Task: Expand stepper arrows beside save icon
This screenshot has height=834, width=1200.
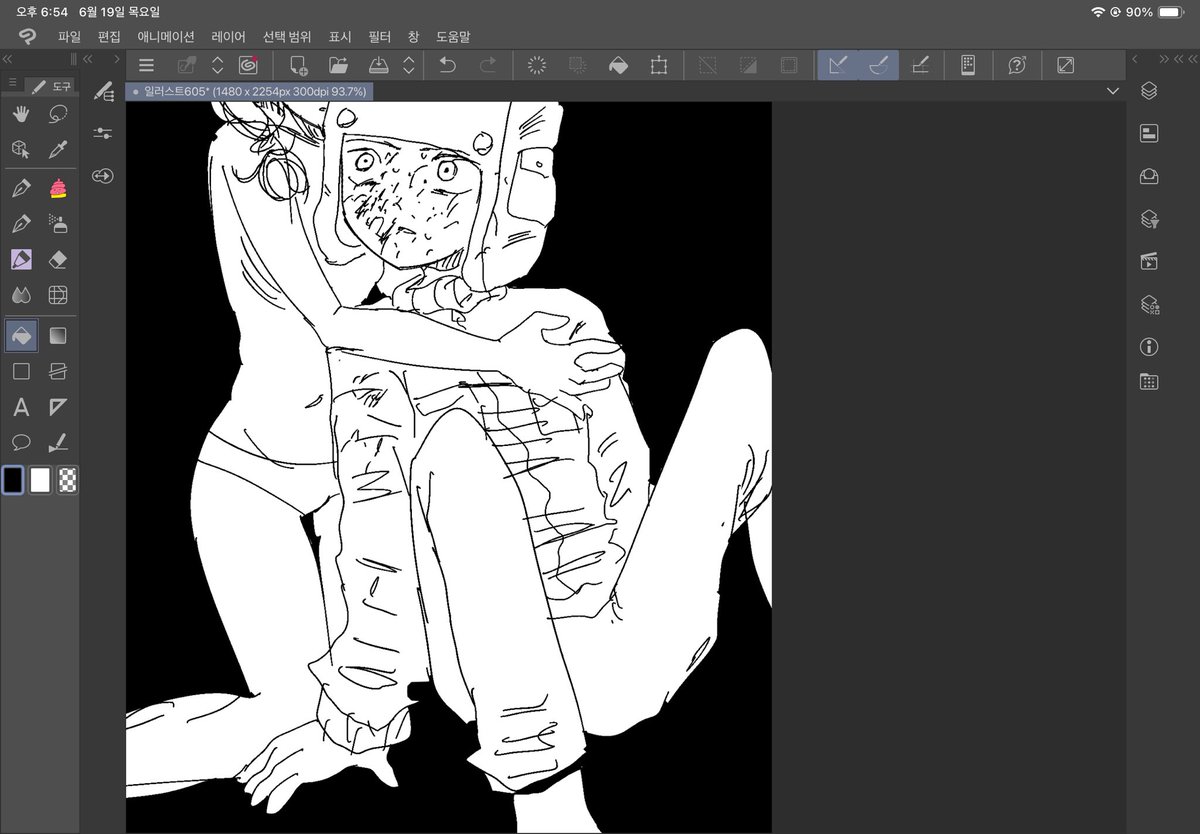Action: click(408, 66)
